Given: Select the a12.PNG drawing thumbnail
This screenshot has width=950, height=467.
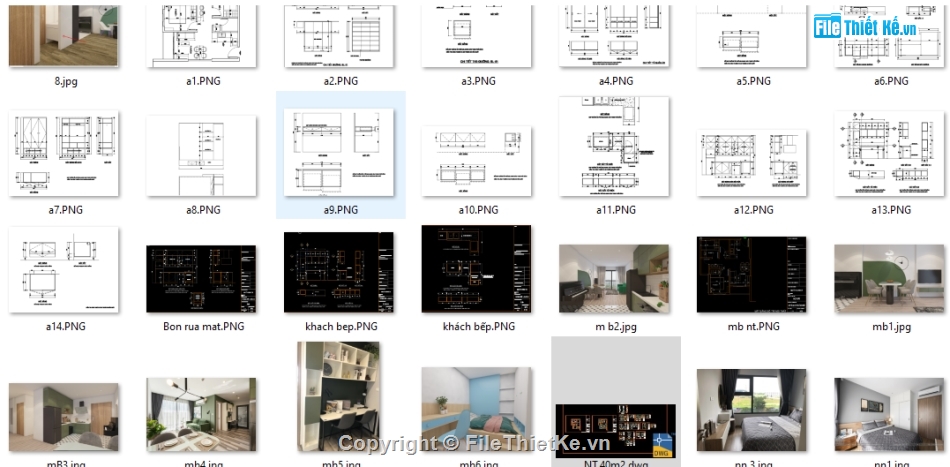Looking at the screenshot, I should [x=751, y=163].
